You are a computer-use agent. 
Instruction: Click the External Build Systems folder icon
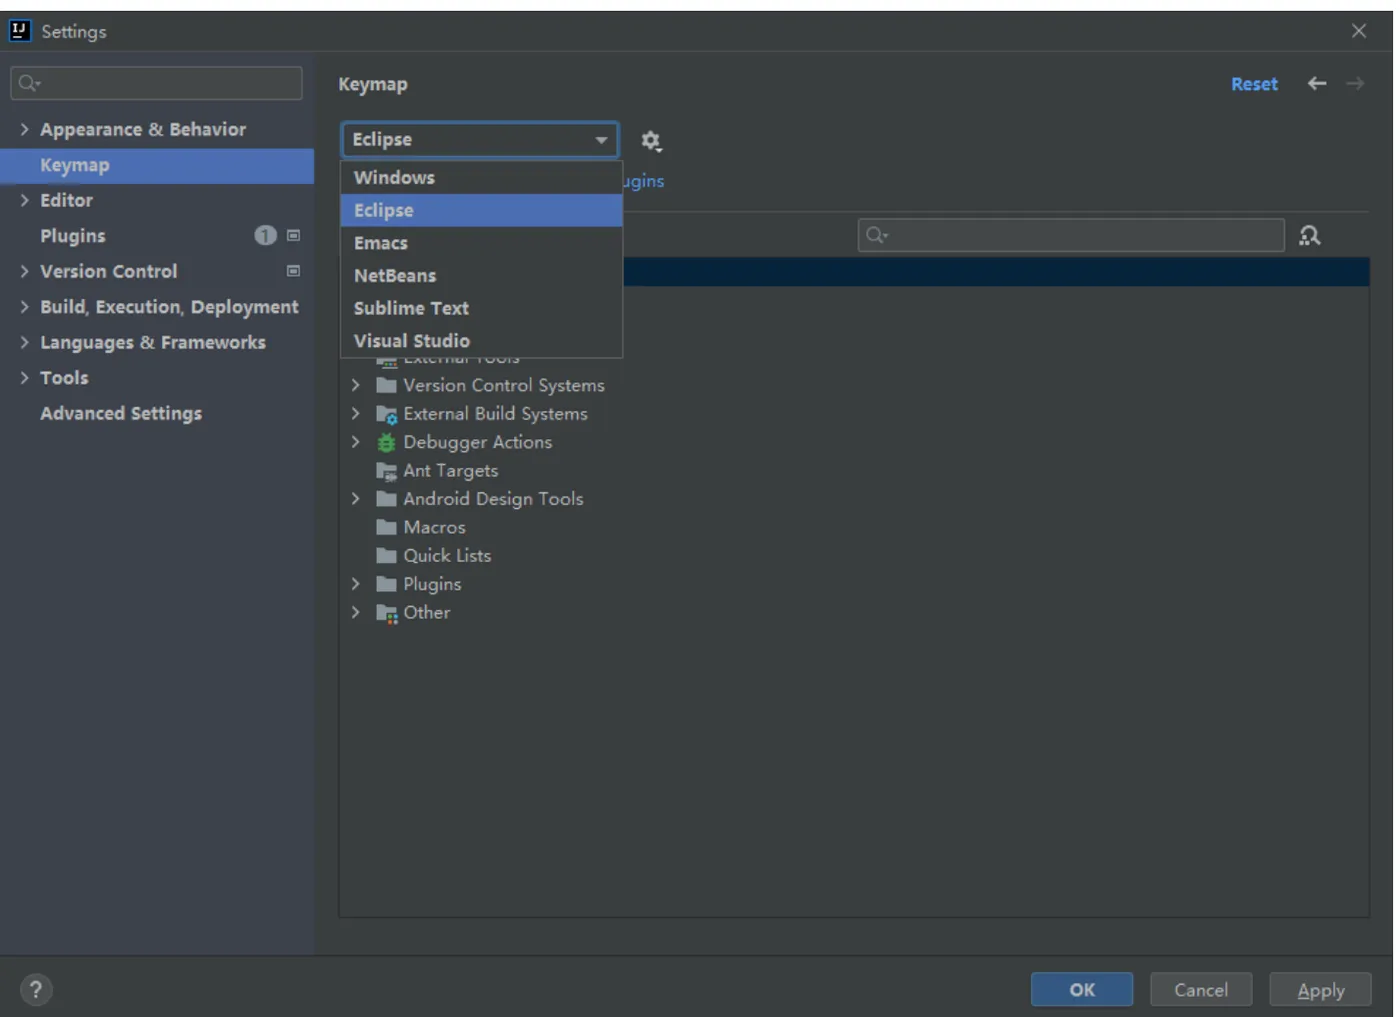pos(387,414)
